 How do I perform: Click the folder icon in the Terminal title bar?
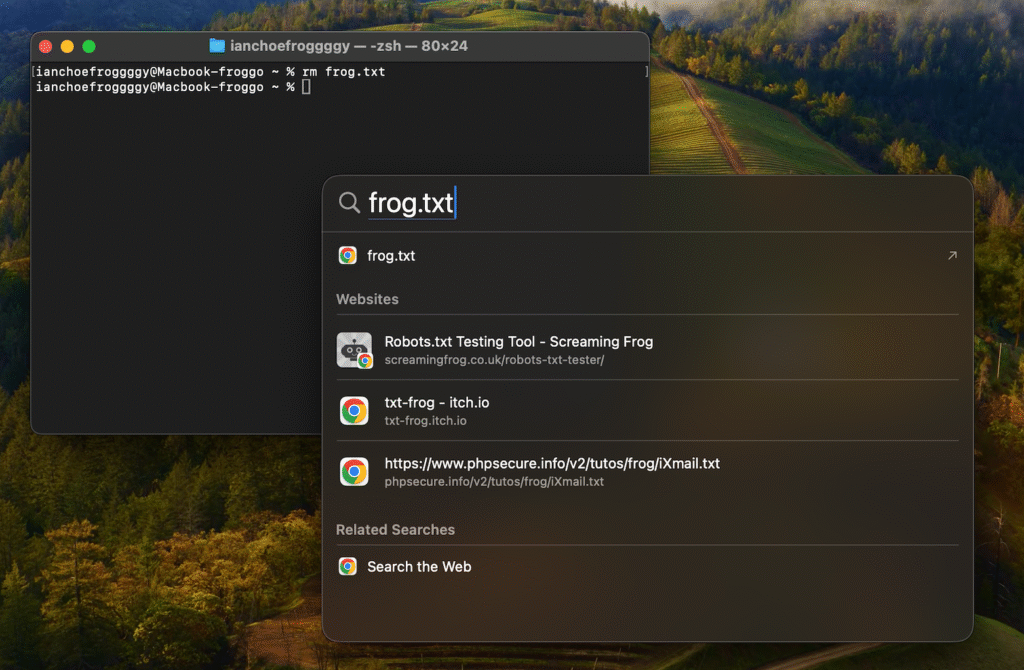pyautogui.click(x=217, y=46)
